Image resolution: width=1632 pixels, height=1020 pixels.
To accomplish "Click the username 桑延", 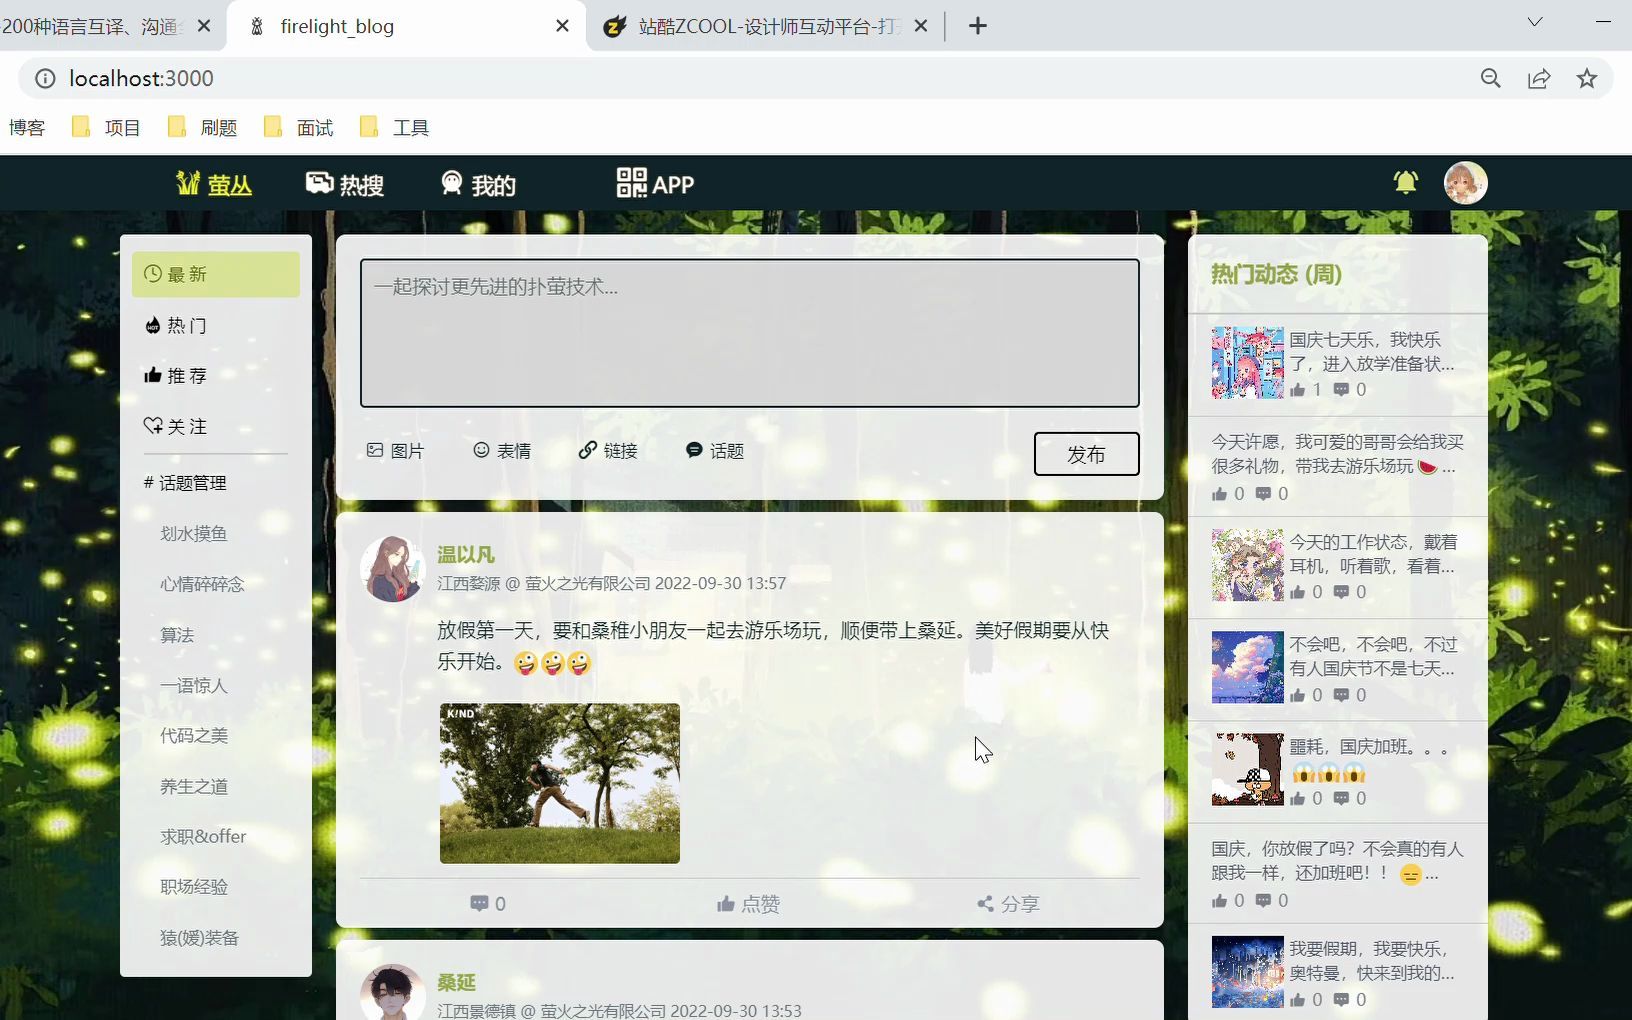I will pos(456,983).
